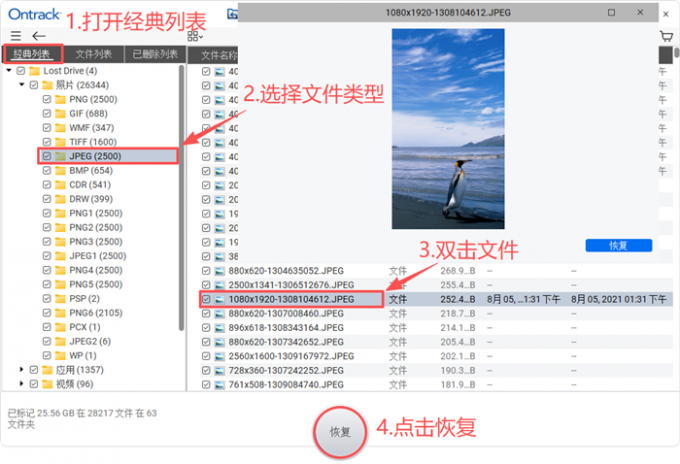Viewport: 680px width, 464px height.
Task: Click image icon of 2500x1341-1306512676.JPEG
Action: click(x=220, y=285)
